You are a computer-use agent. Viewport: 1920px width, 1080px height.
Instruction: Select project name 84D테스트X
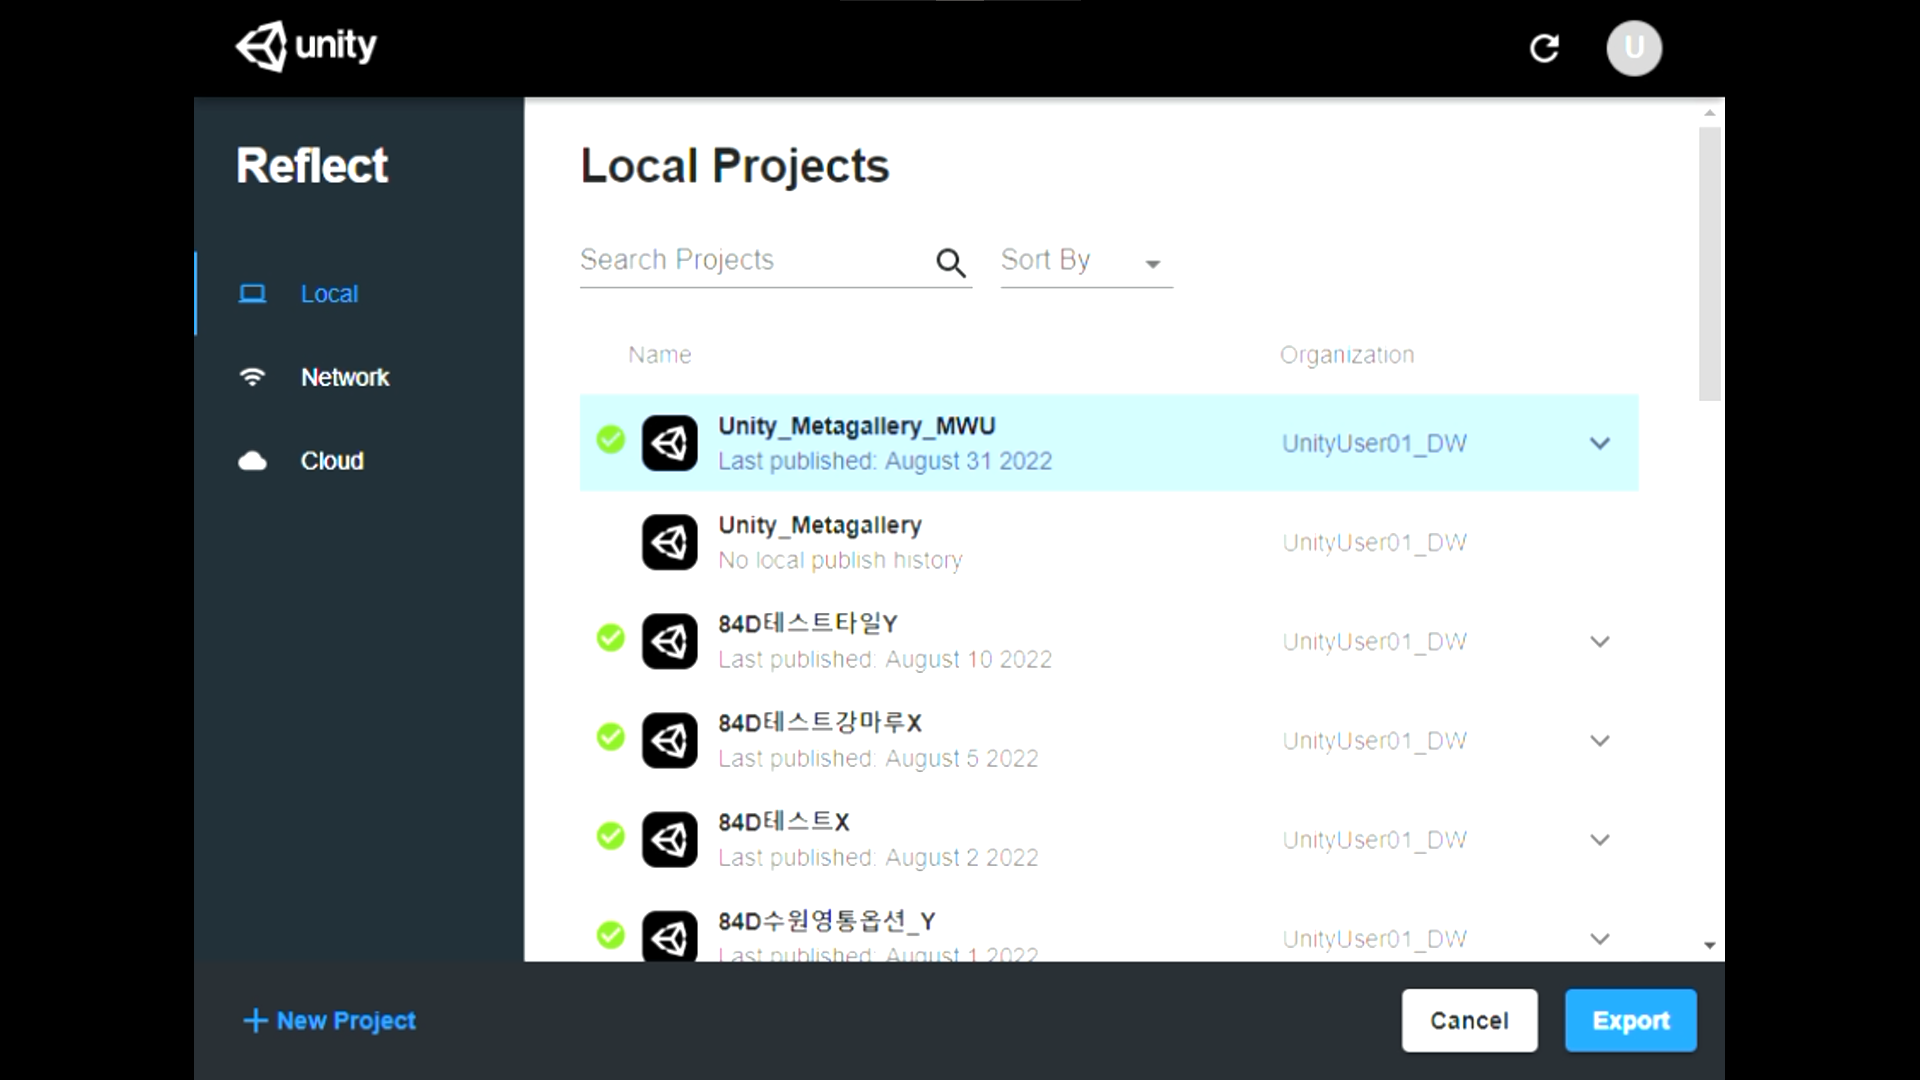[x=784, y=822]
